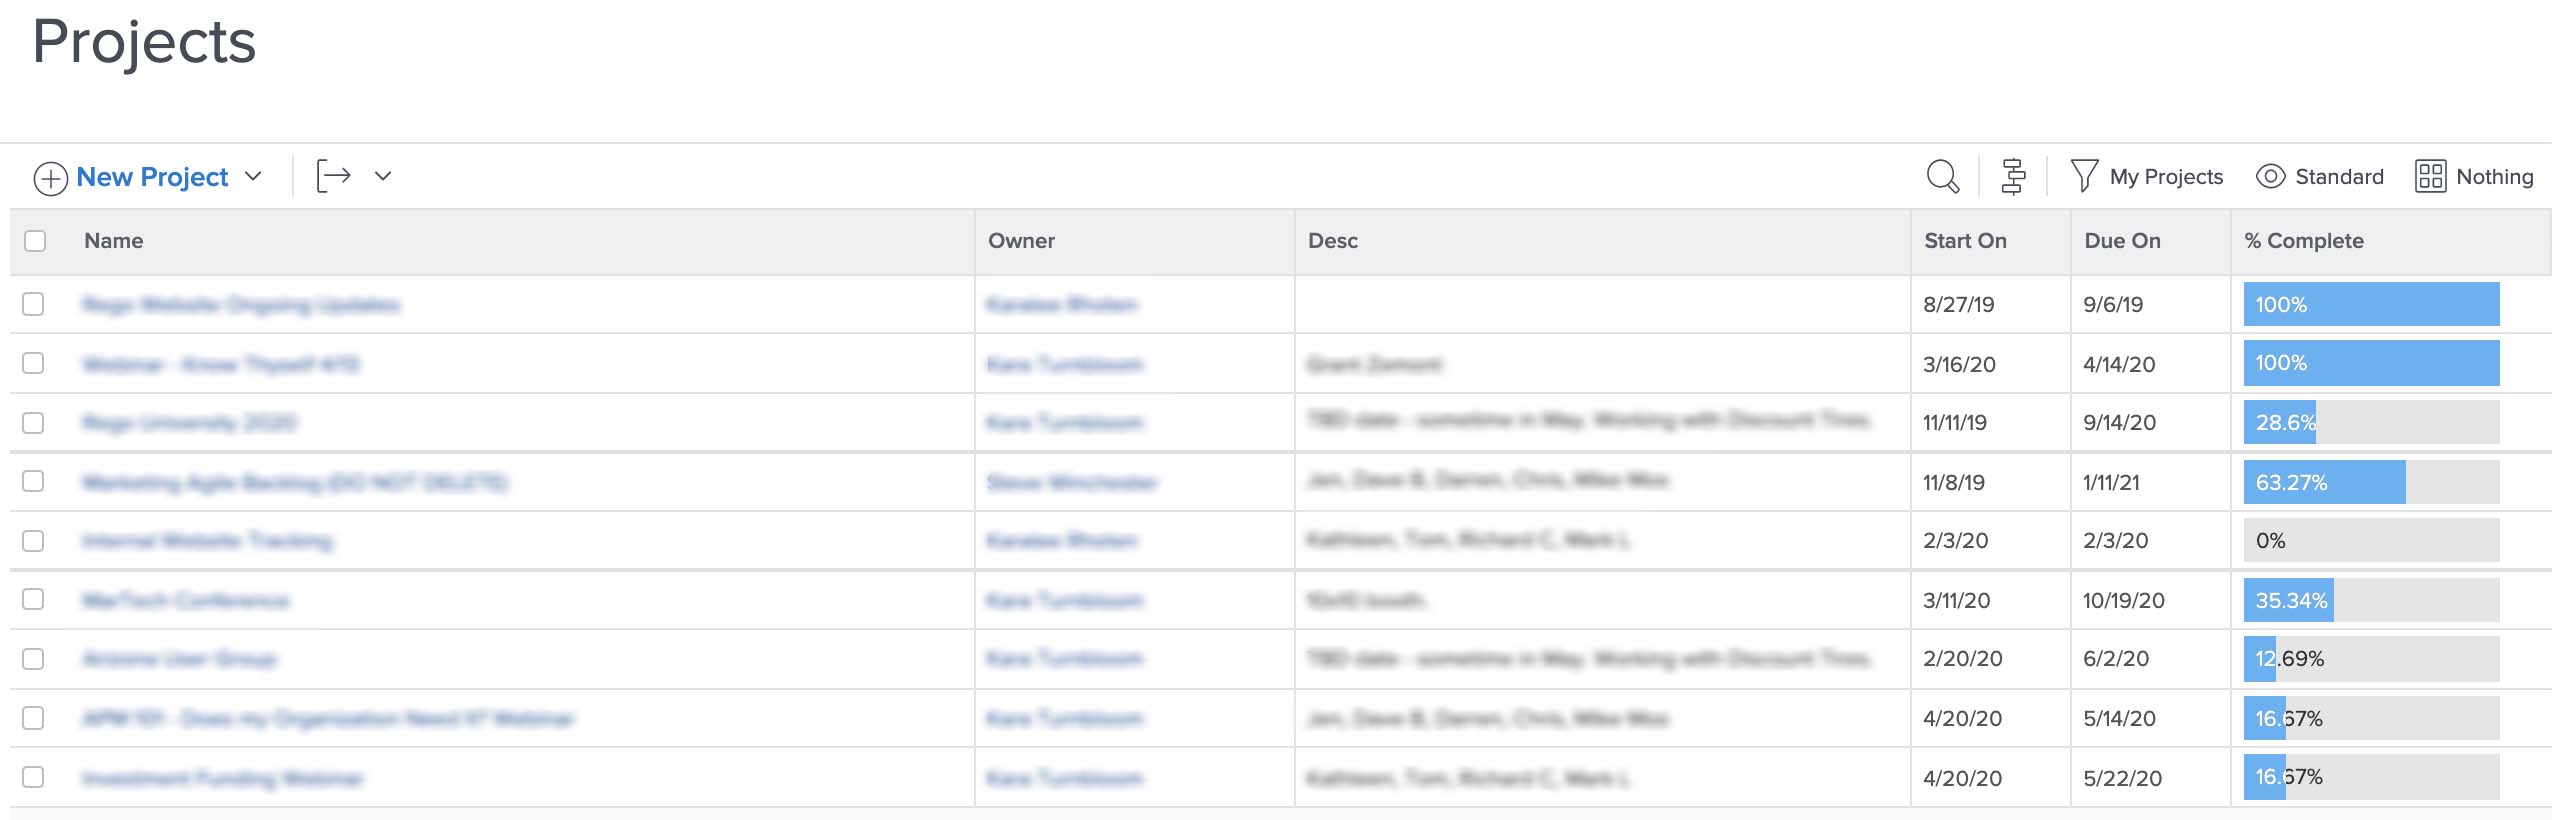Check the row starting 2/20/20
The height and width of the screenshot is (820, 2552).
click(x=33, y=659)
